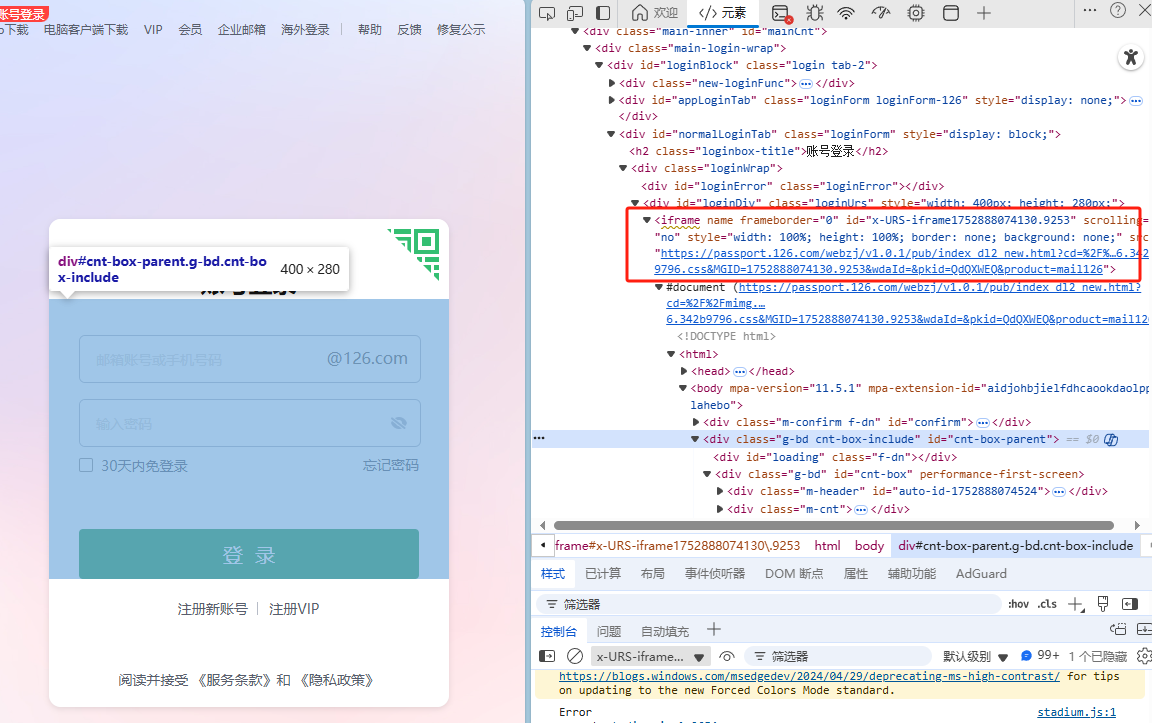The width and height of the screenshot is (1152, 723).
Task: Open the Network wifi-shaped tool
Action: [x=846, y=12]
